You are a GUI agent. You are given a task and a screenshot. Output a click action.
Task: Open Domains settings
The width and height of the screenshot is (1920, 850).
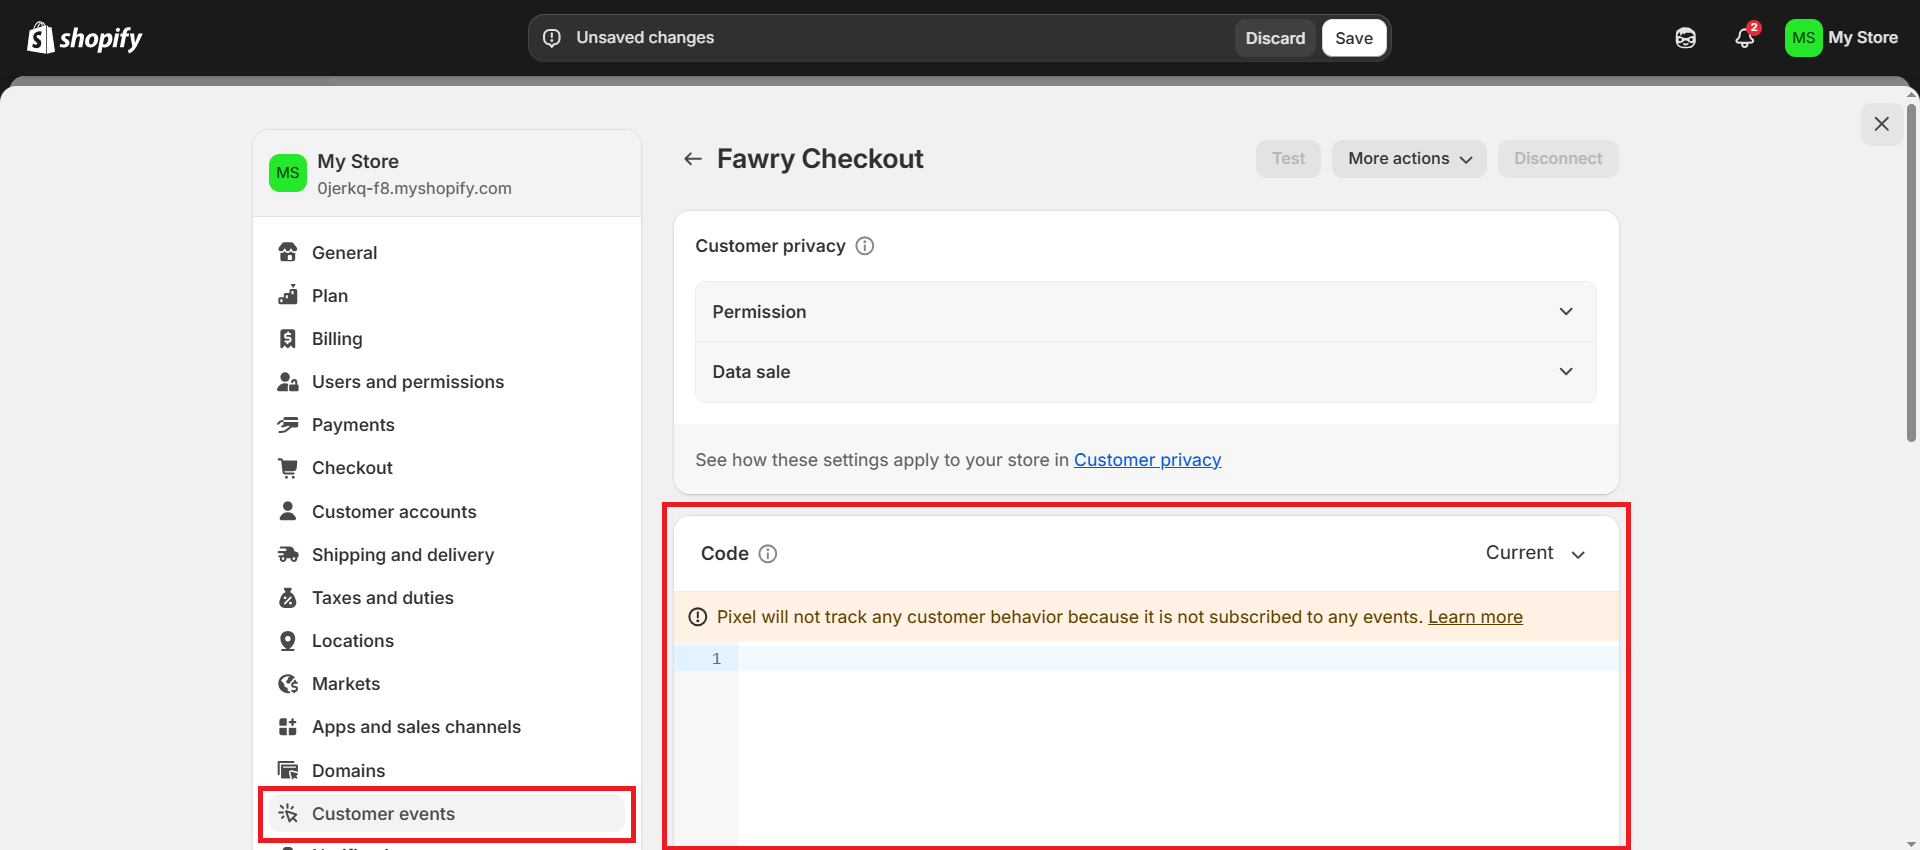click(x=447, y=770)
